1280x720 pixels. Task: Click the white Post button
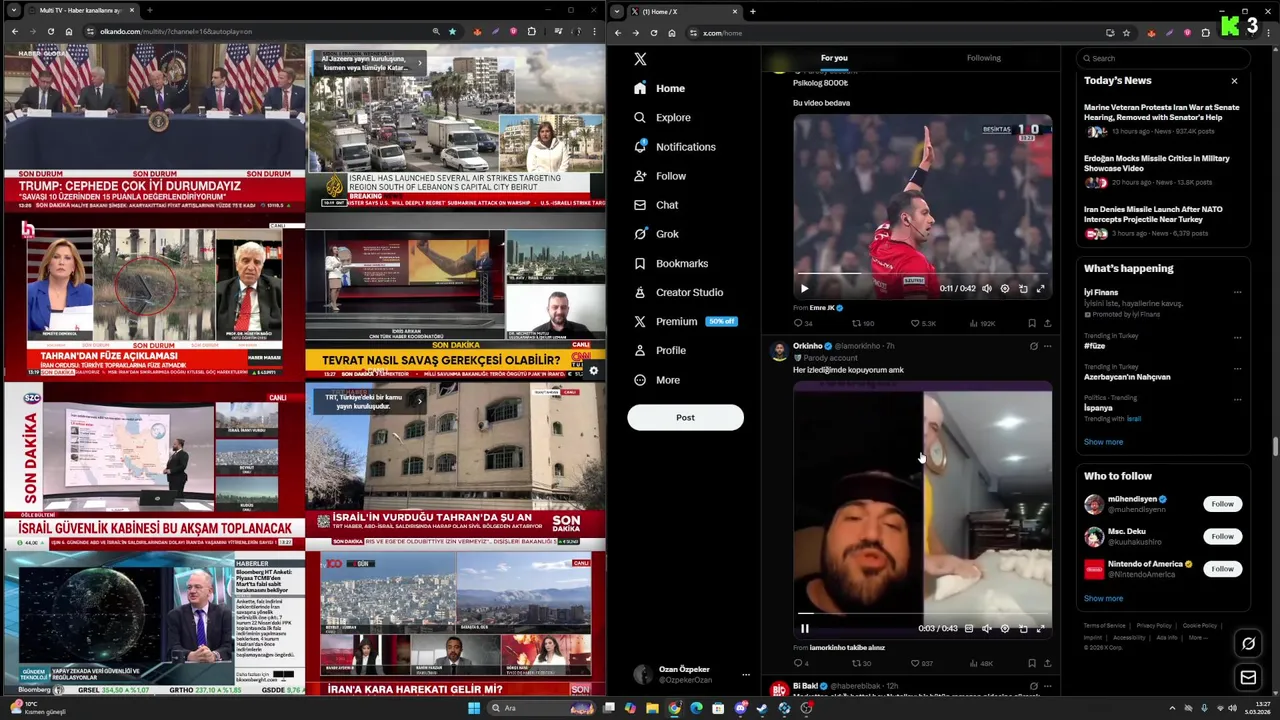(x=685, y=417)
